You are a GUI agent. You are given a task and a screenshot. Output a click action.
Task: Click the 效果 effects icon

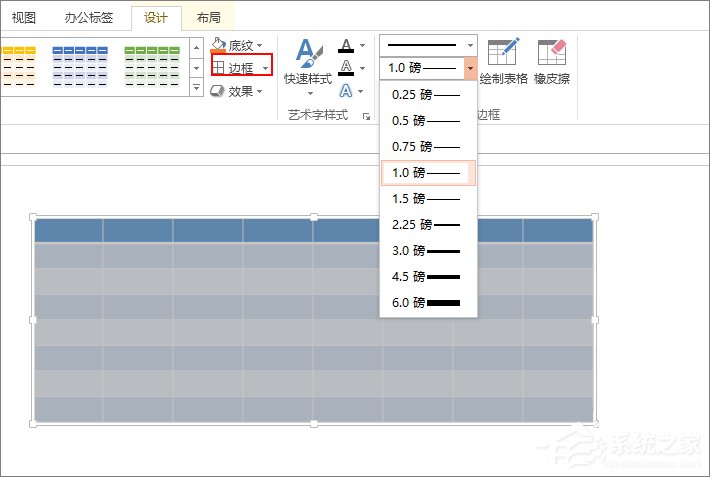tap(217, 91)
